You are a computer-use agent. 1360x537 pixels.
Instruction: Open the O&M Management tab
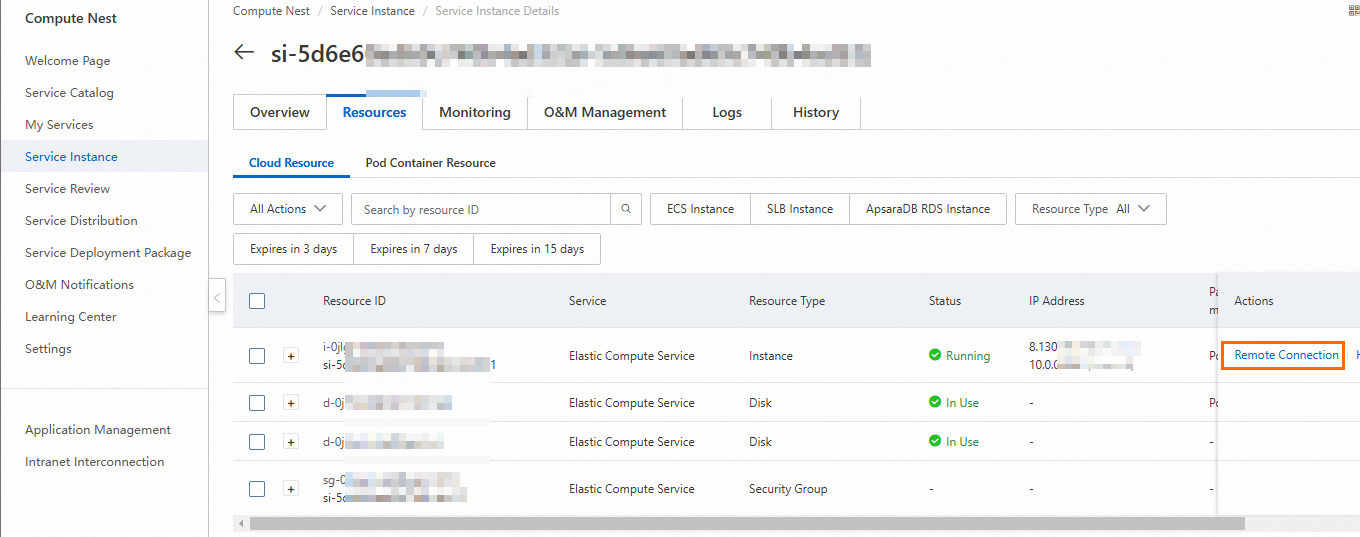[x=605, y=112]
